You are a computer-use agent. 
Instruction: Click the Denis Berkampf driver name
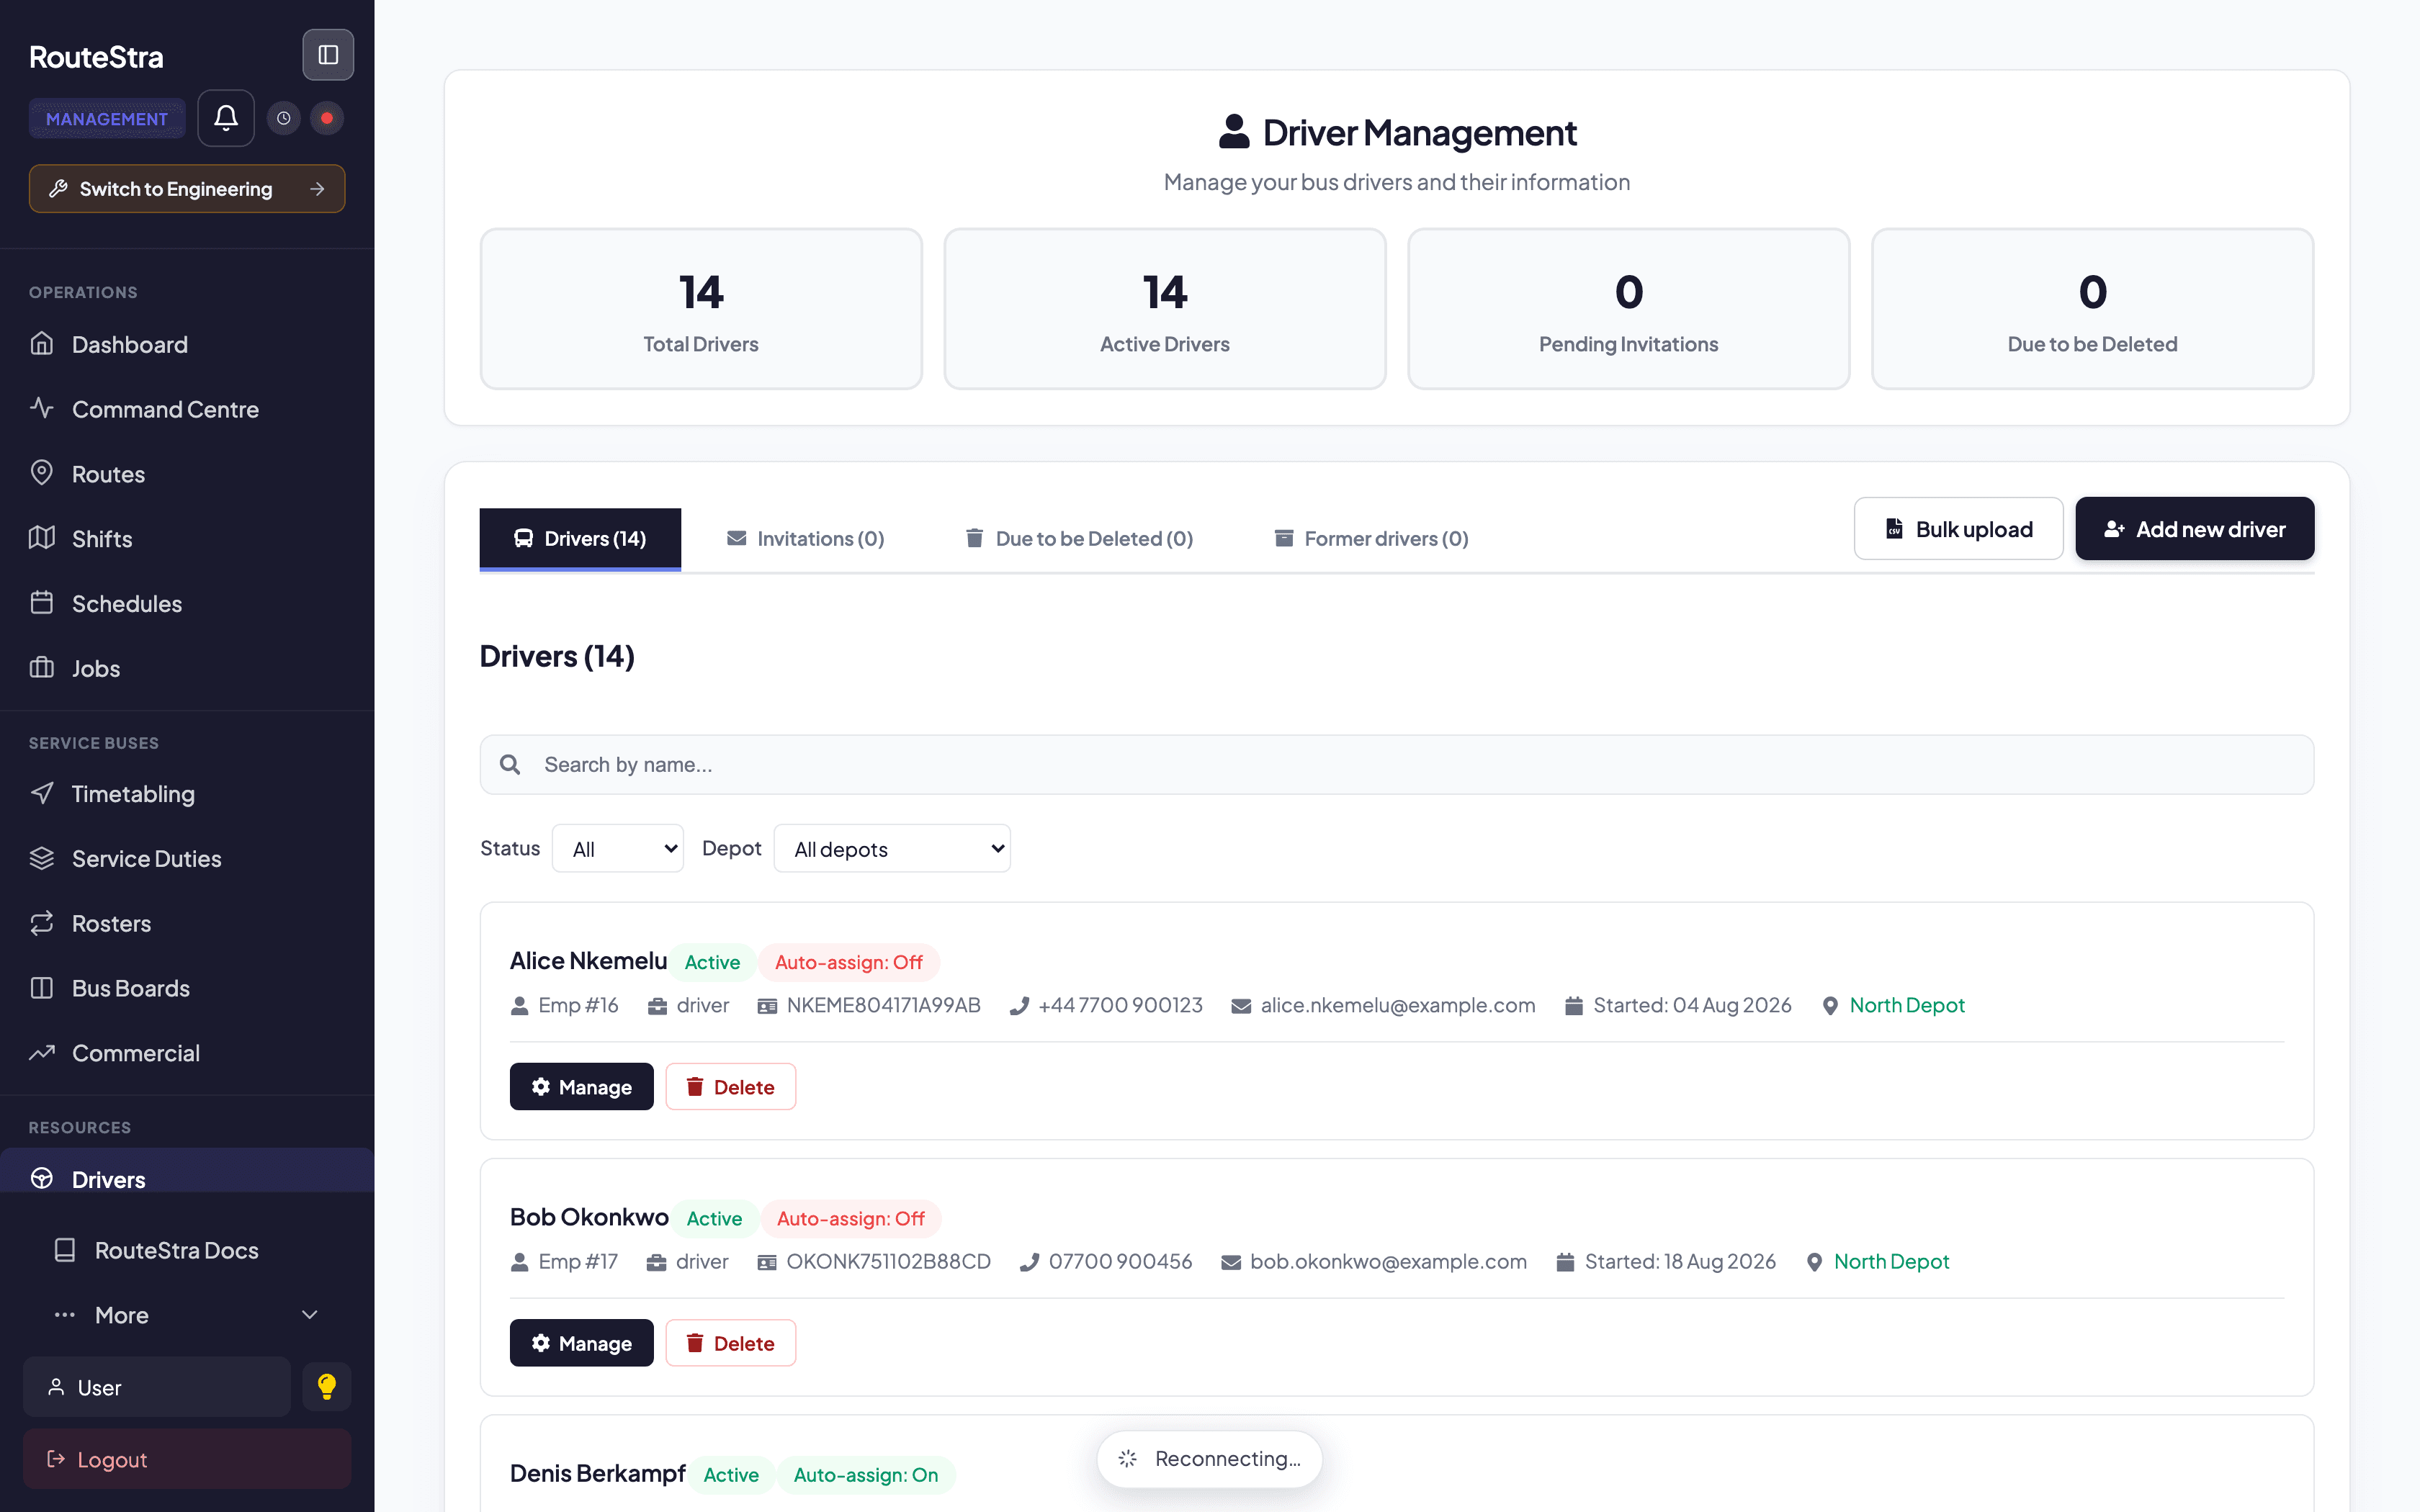click(x=597, y=1473)
